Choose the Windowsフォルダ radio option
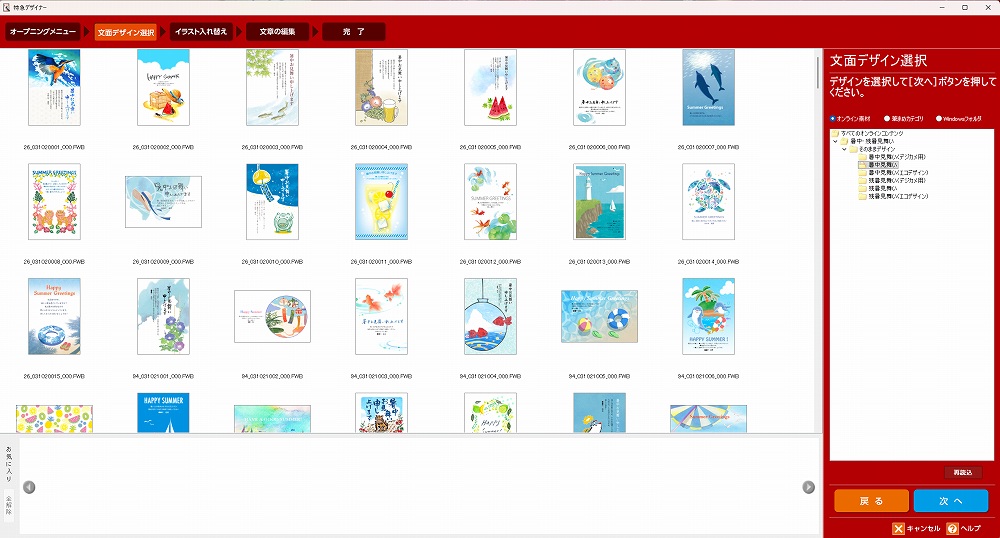1000x538 pixels. click(x=939, y=118)
